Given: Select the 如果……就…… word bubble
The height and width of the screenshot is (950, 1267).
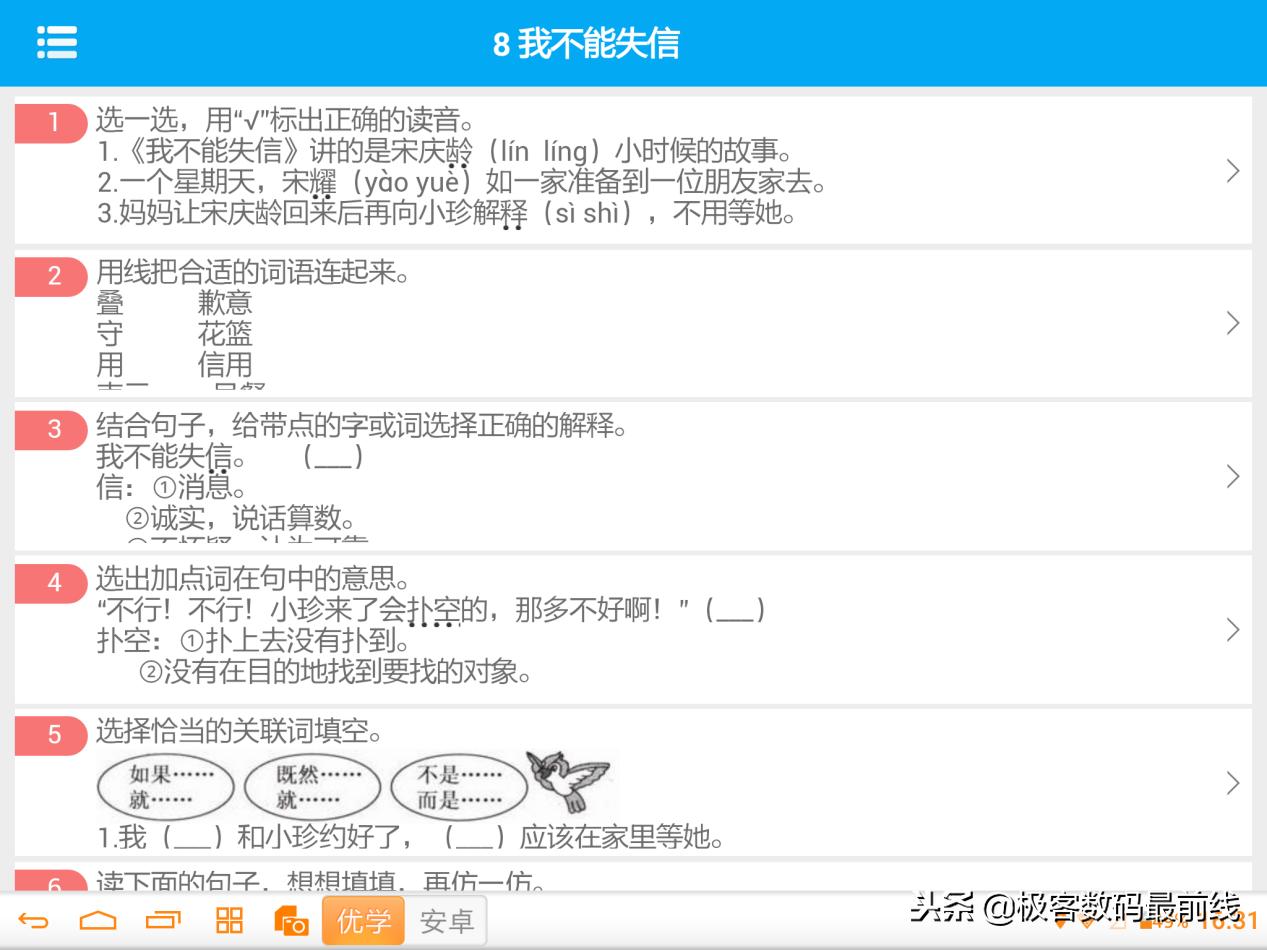Looking at the screenshot, I should (x=166, y=786).
